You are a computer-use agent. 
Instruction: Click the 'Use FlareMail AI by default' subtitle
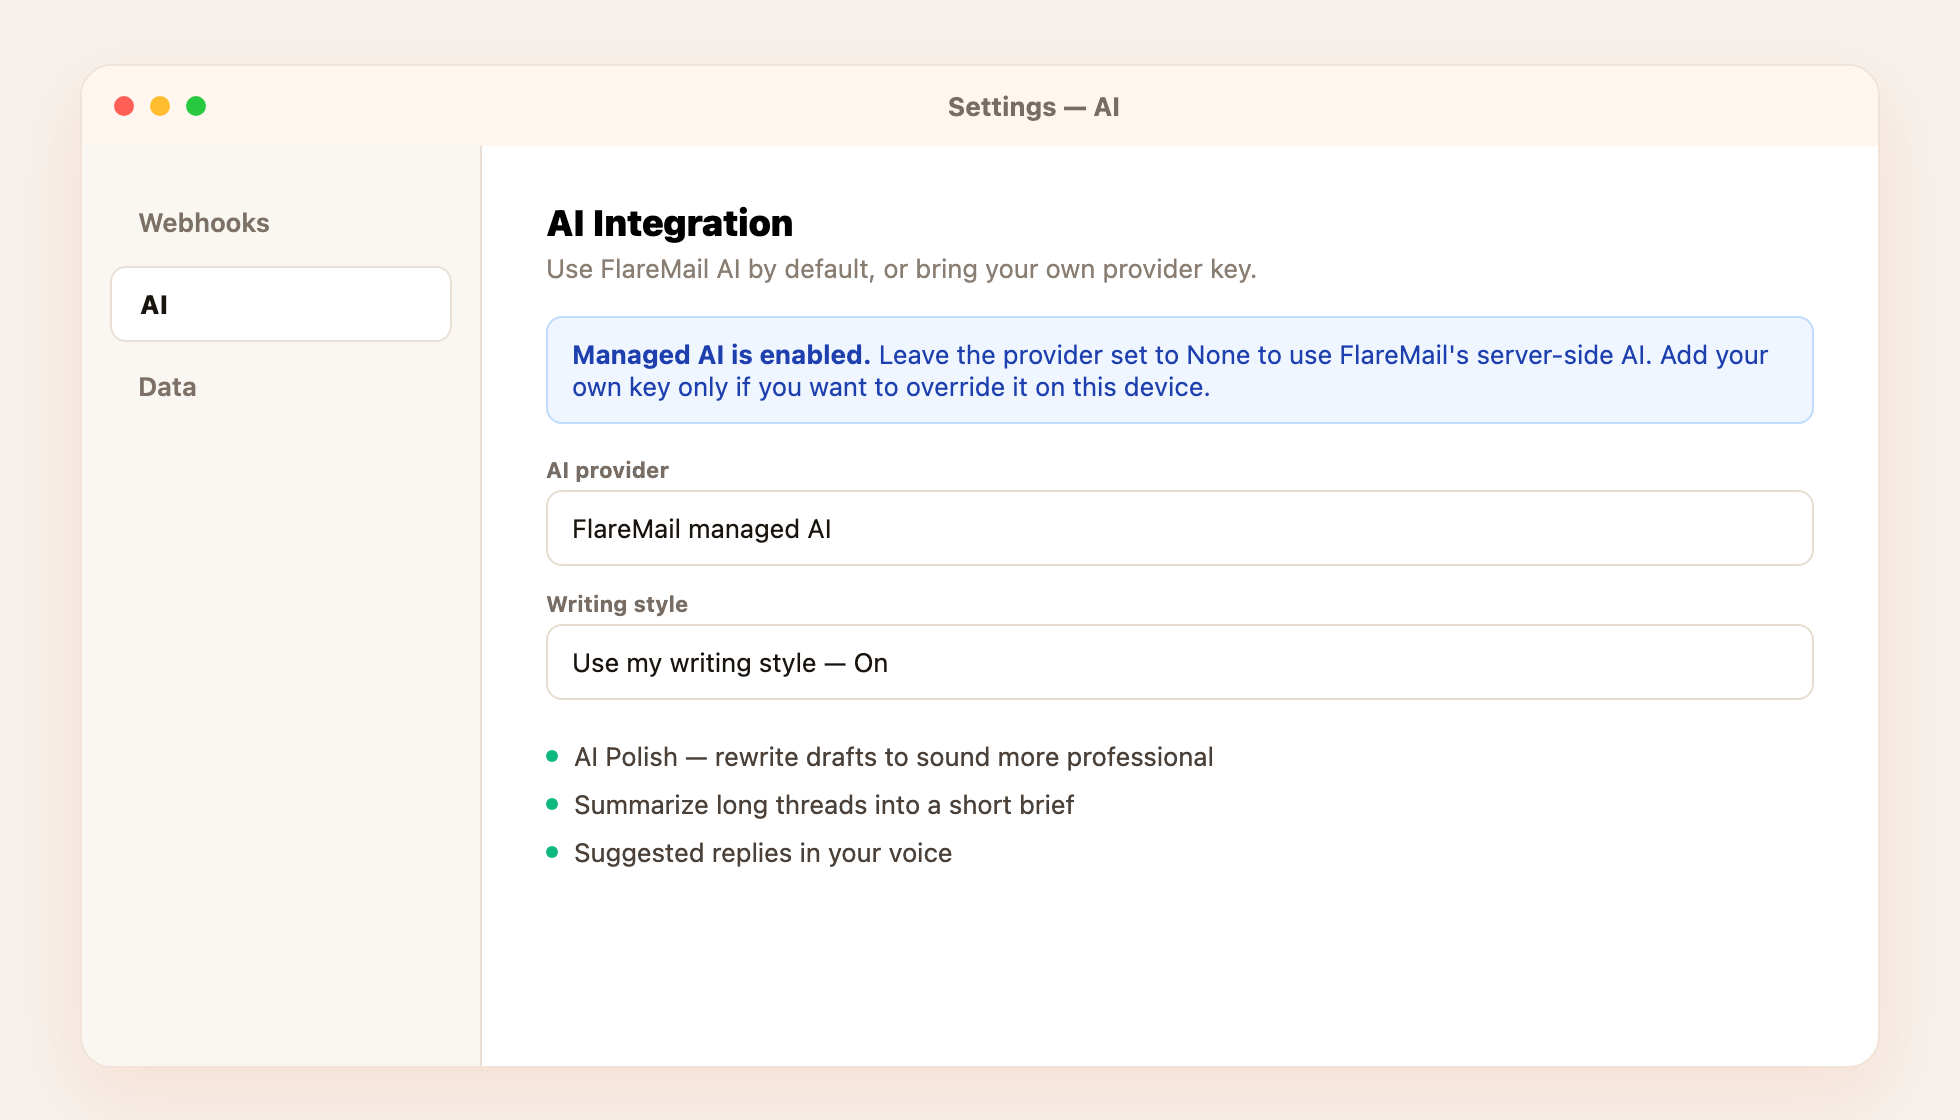(901, 269)
